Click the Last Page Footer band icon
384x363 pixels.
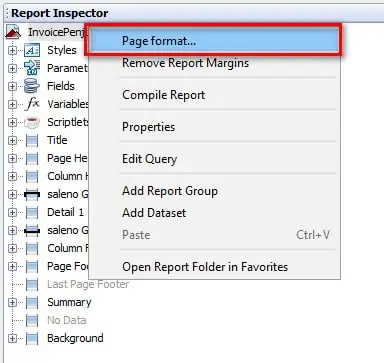[32, 284]
